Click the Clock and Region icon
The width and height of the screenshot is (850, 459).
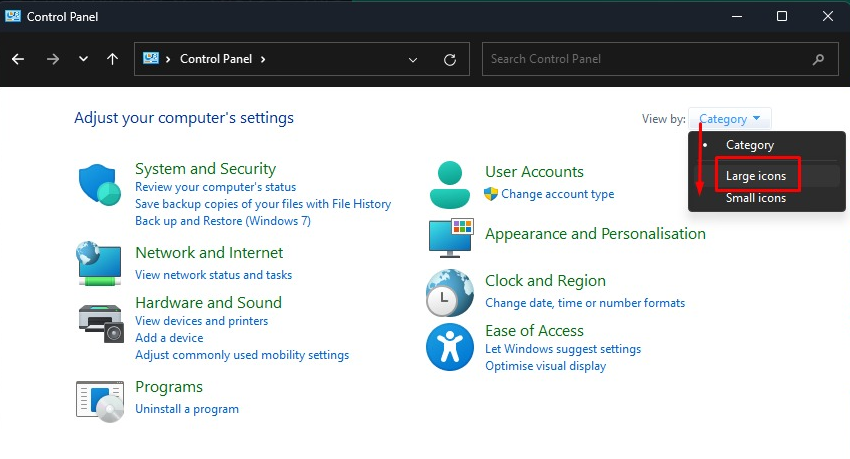pyautogui.click(x=449, y=293)
